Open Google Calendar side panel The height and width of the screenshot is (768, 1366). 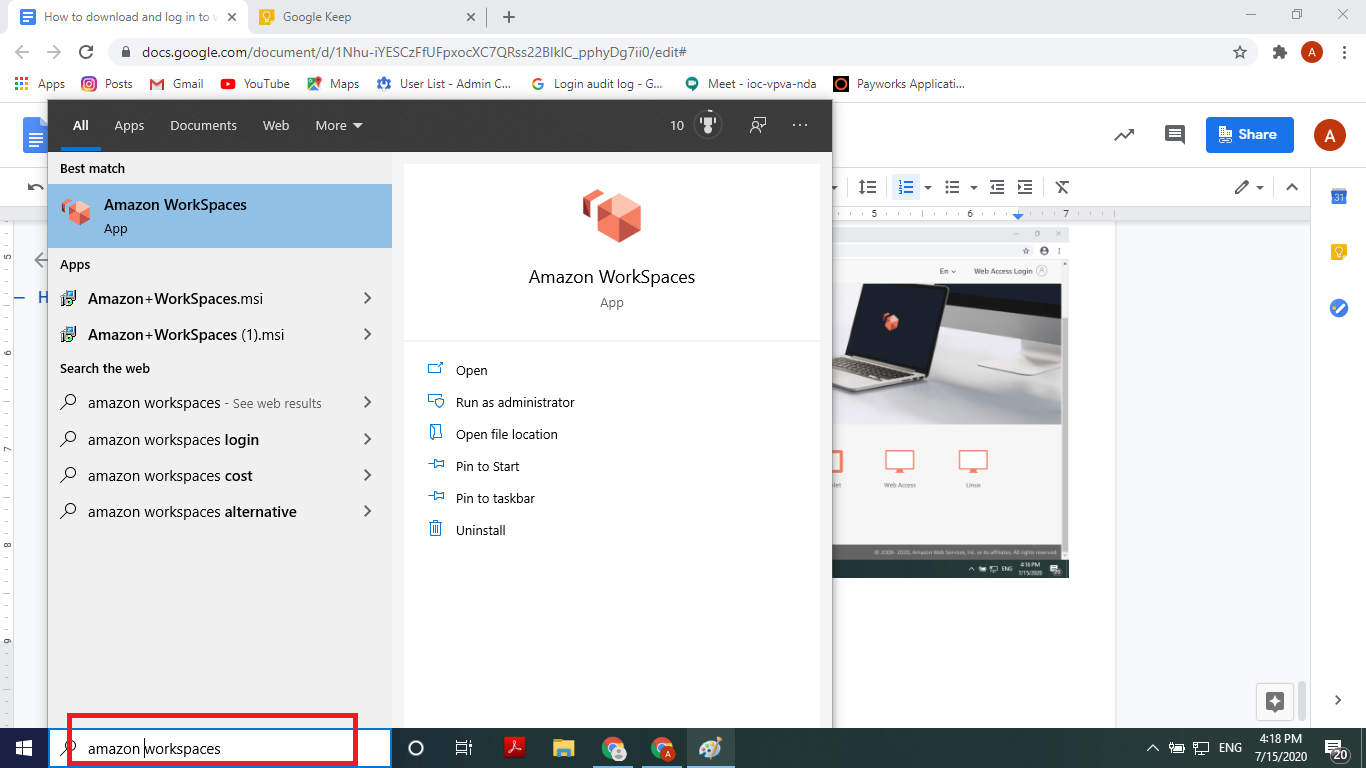coord(1339,197)
